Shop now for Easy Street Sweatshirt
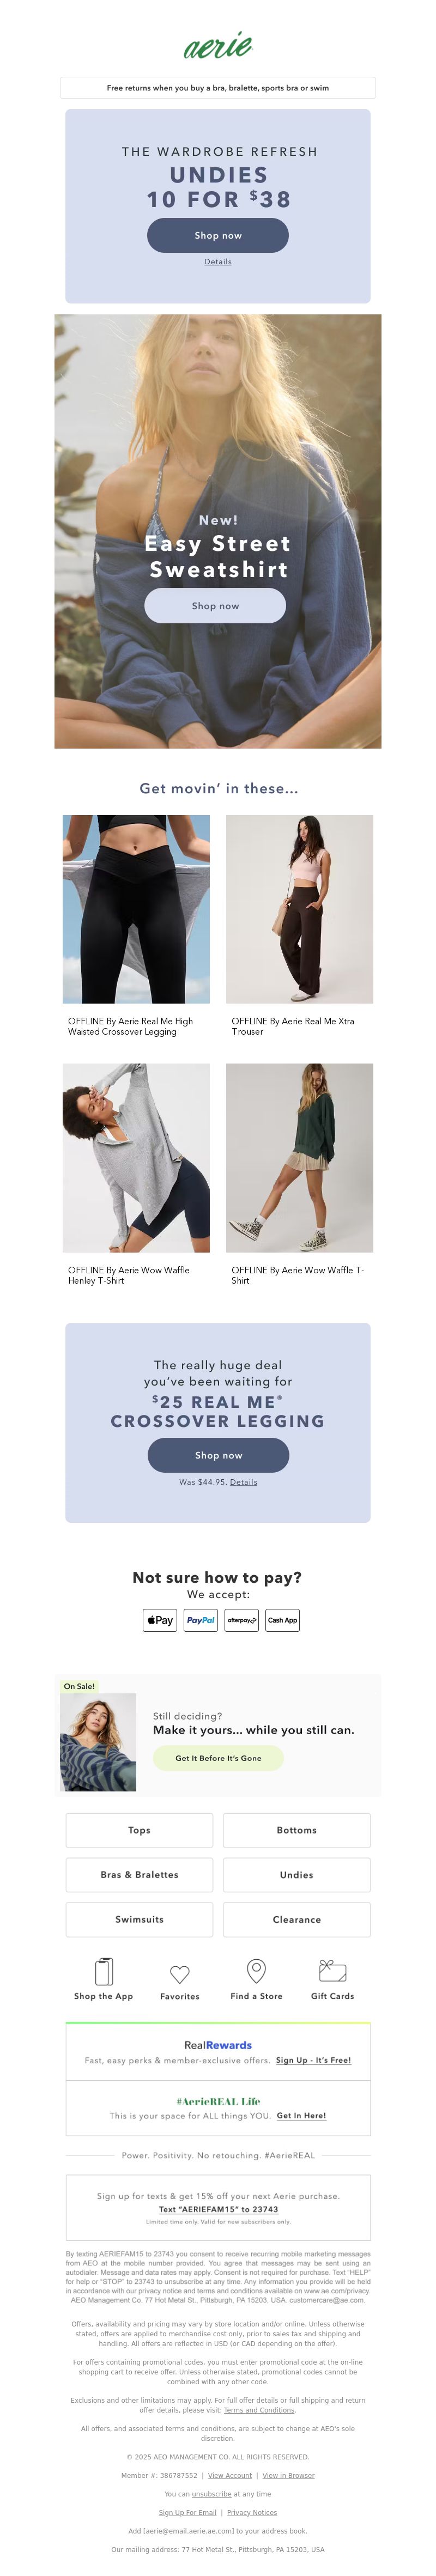 pos(215,606)
